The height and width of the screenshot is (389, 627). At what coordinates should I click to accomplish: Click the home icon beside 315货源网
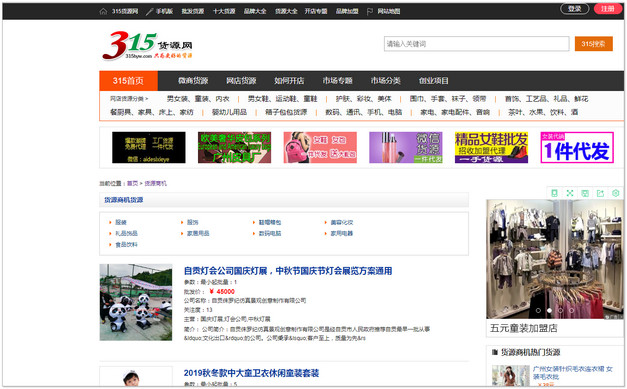point(103,11)
